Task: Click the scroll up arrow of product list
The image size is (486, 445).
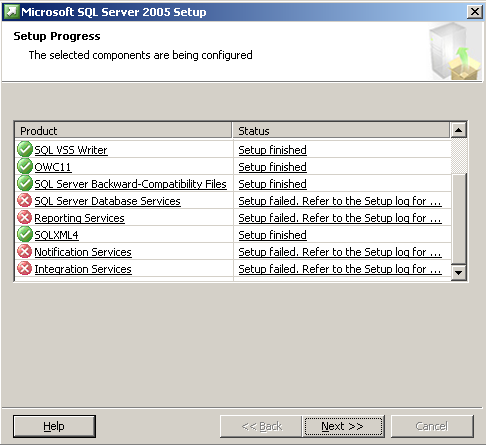Action: click(459, 130)
